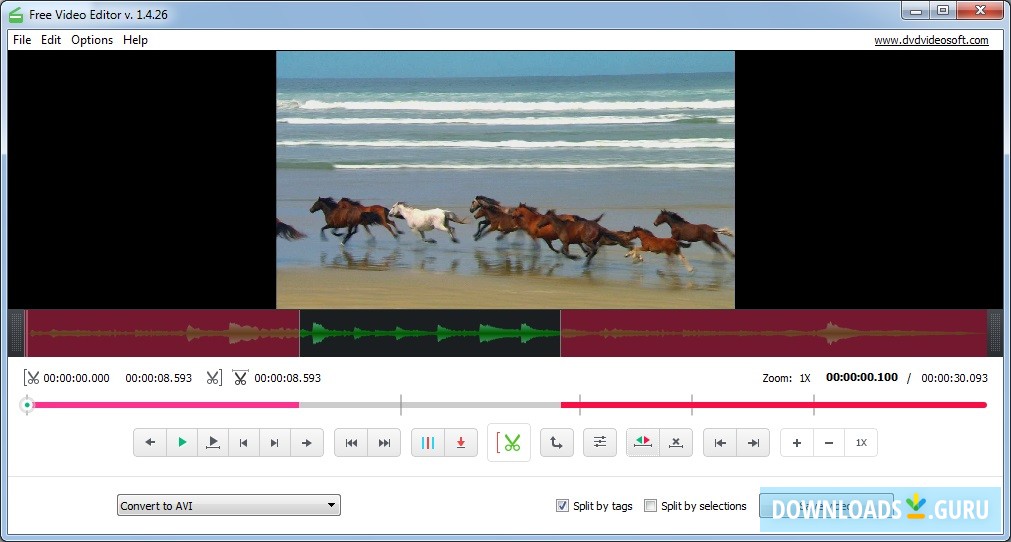Click the play selection button
The height and width of the screenshot is (542, 1011).
(x=213, y=443)
